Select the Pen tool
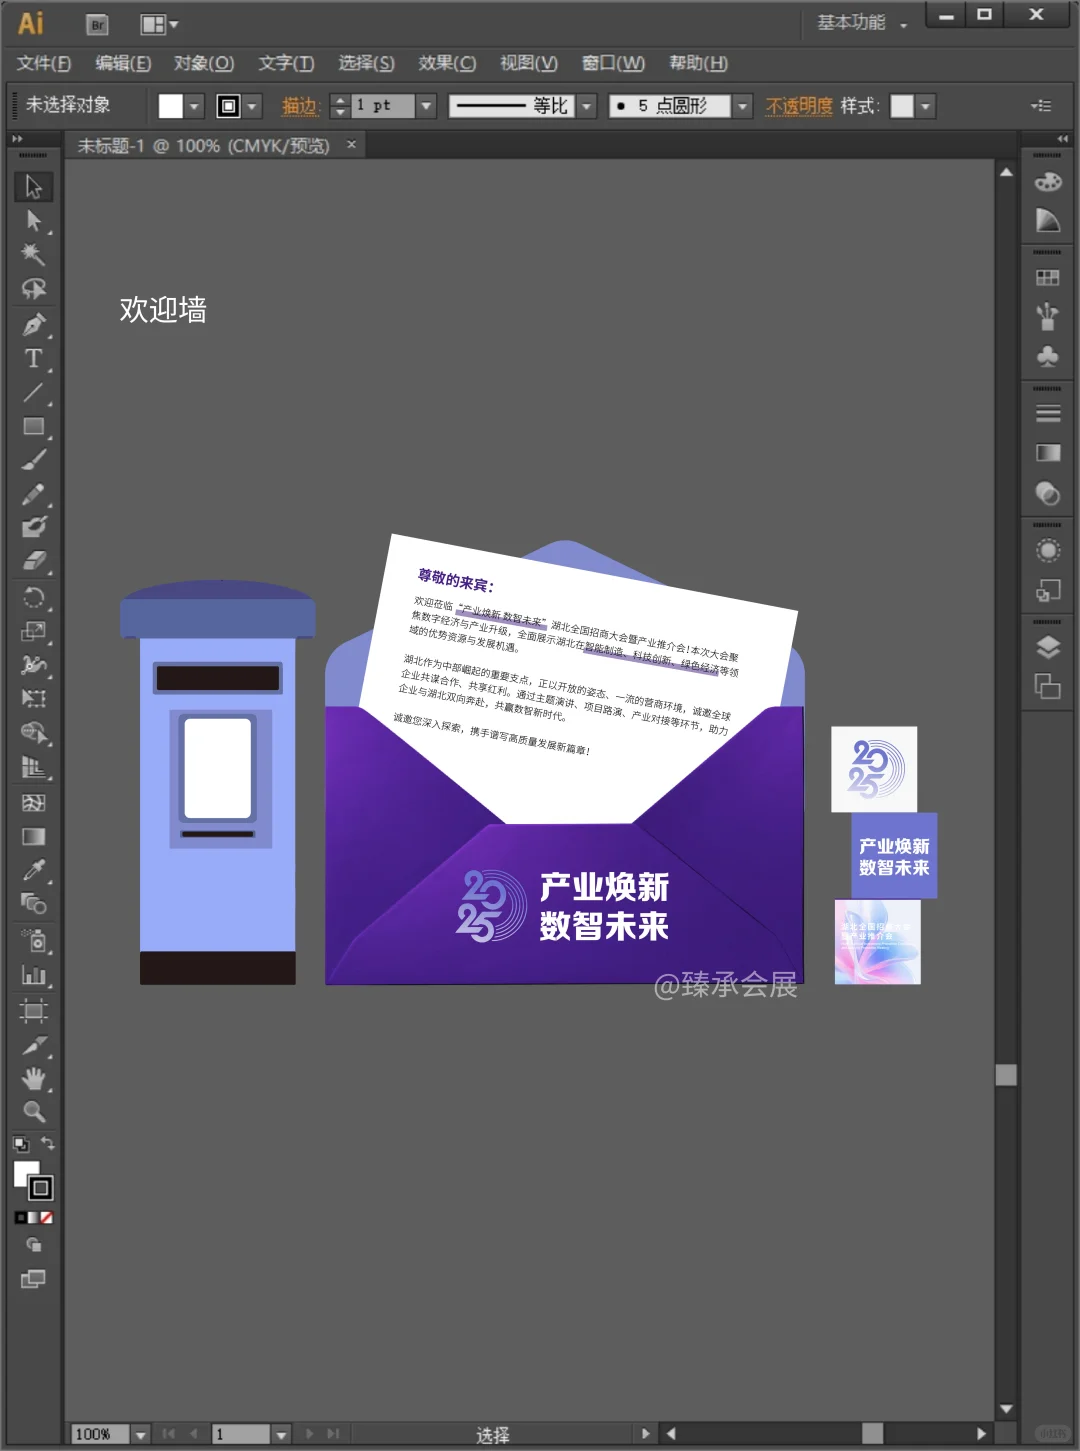1080x1451 pixels. click(x=33, y=325)
